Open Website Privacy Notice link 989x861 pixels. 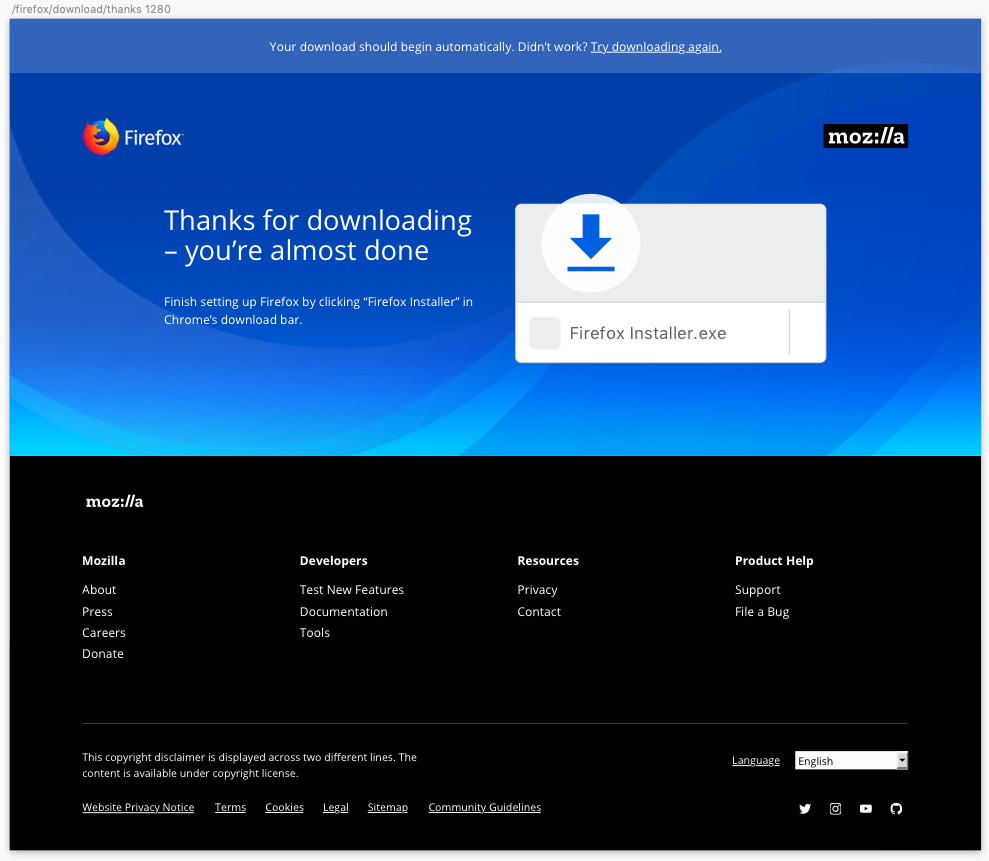138,807
